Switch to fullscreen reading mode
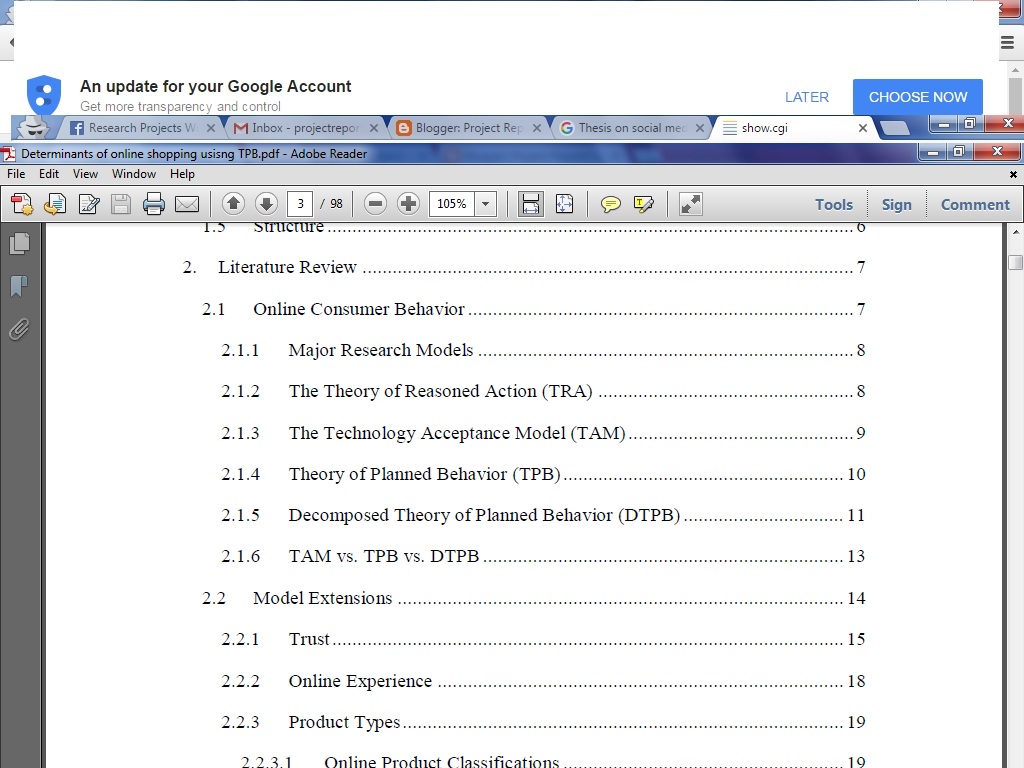This screenshot has height=768, width=1024. point(689,204)
